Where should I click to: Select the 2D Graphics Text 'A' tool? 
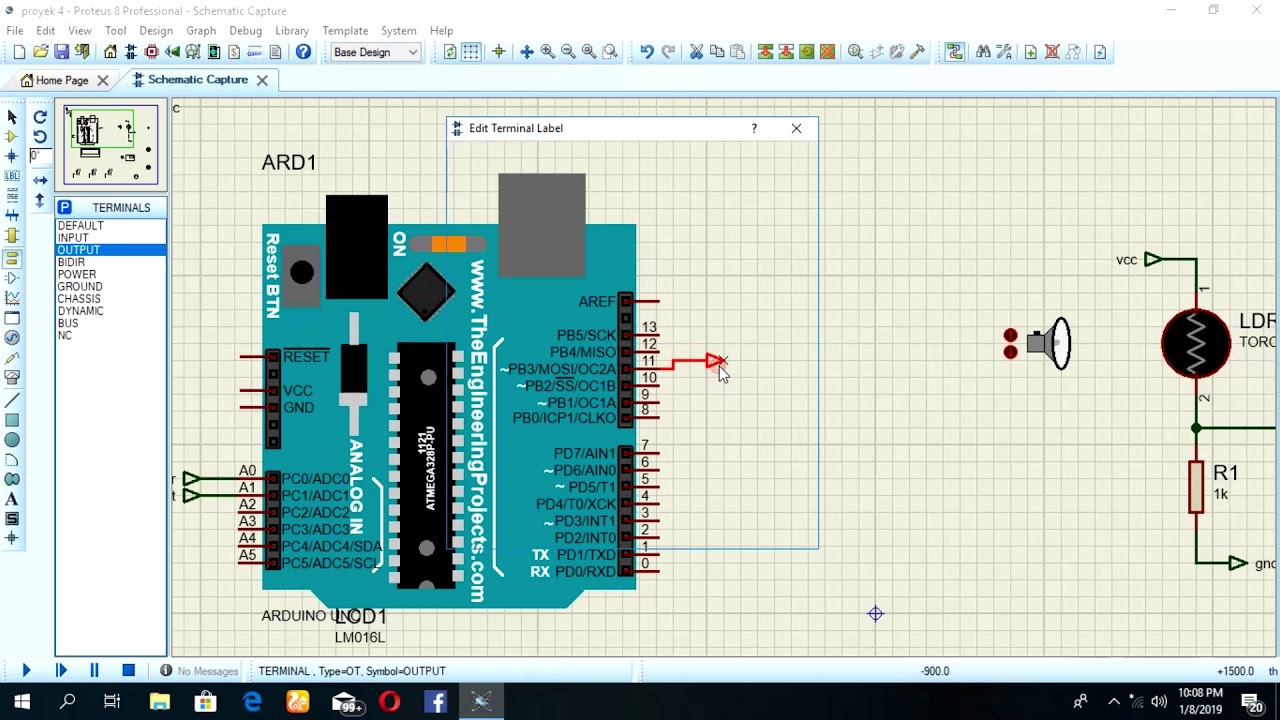(x=12, y=499)
